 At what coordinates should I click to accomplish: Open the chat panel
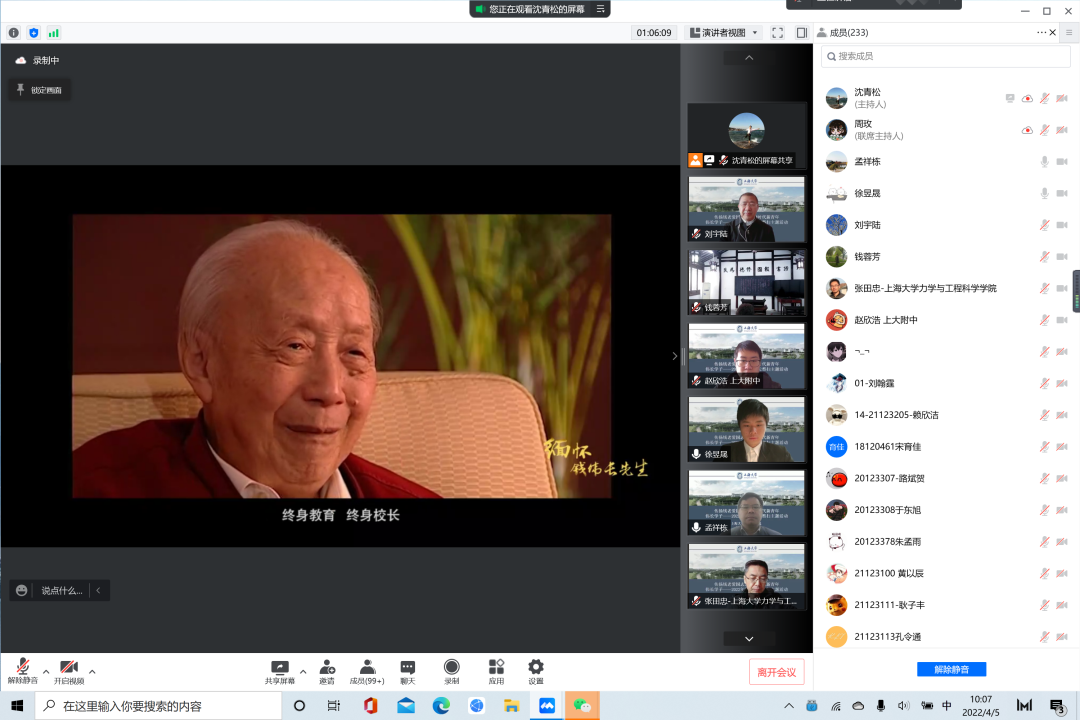point(408,671)
